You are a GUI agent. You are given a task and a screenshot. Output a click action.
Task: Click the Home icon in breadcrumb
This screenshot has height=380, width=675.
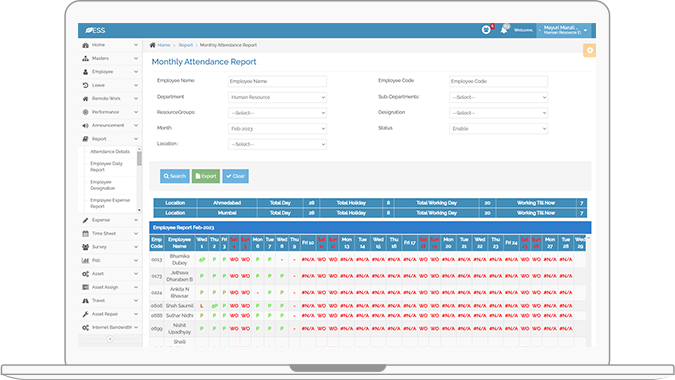[152, 45]
